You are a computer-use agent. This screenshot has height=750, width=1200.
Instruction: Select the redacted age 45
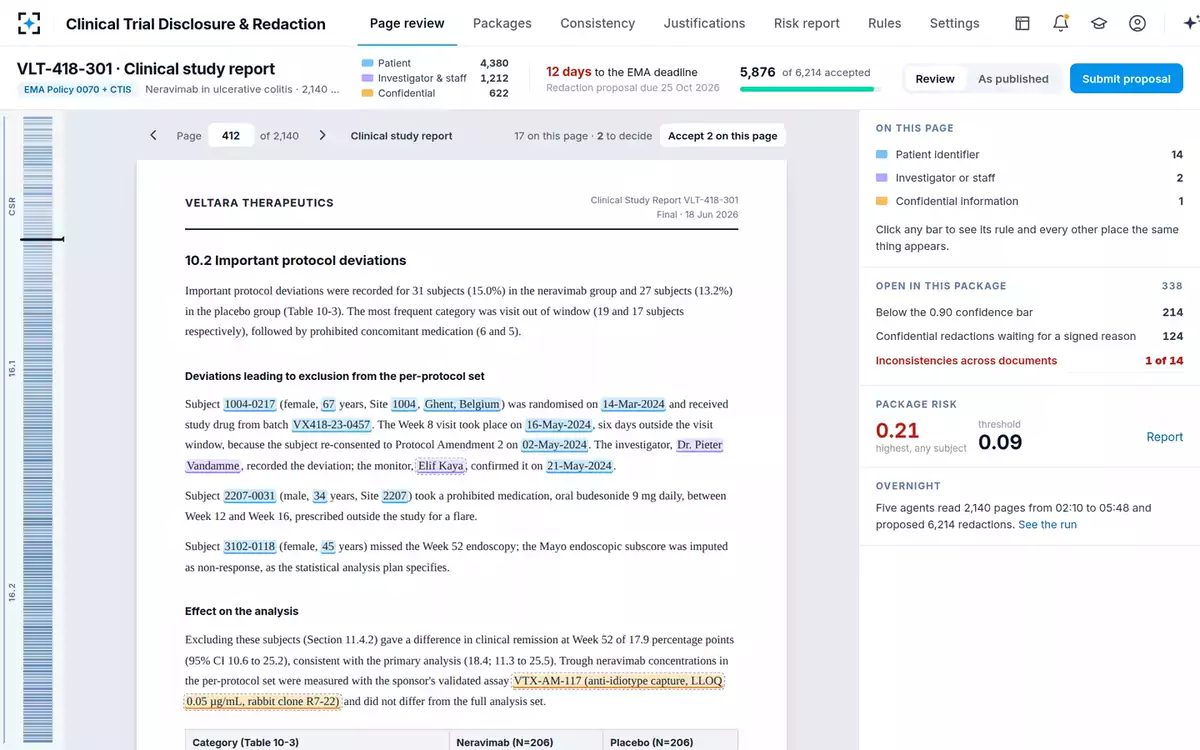pyautogui.click(x=328, y=547)
